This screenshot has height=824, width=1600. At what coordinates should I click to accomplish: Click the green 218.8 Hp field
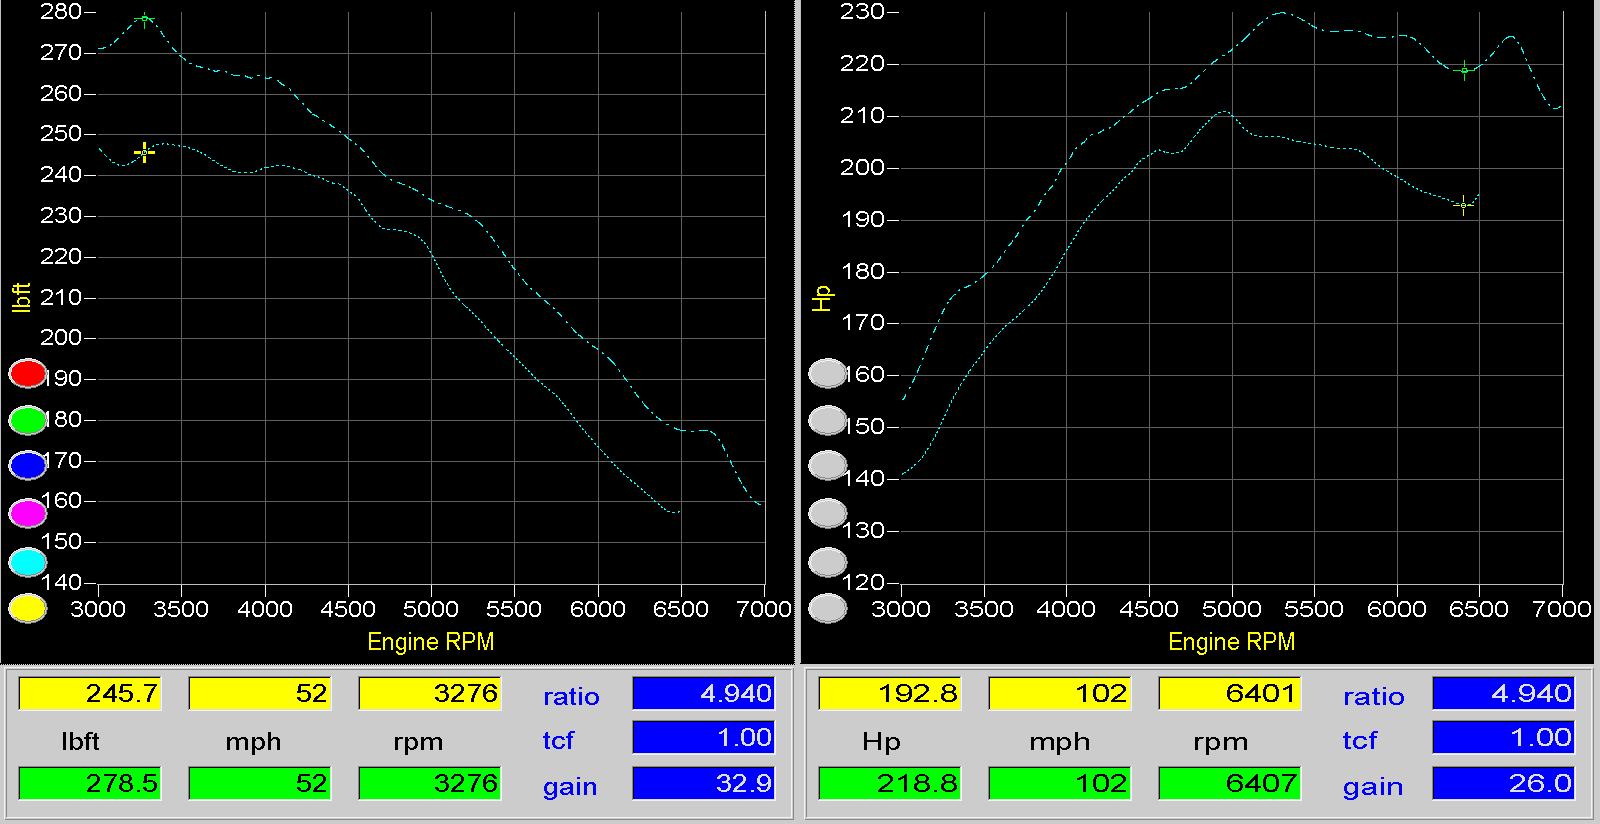[x=890, y=783]
